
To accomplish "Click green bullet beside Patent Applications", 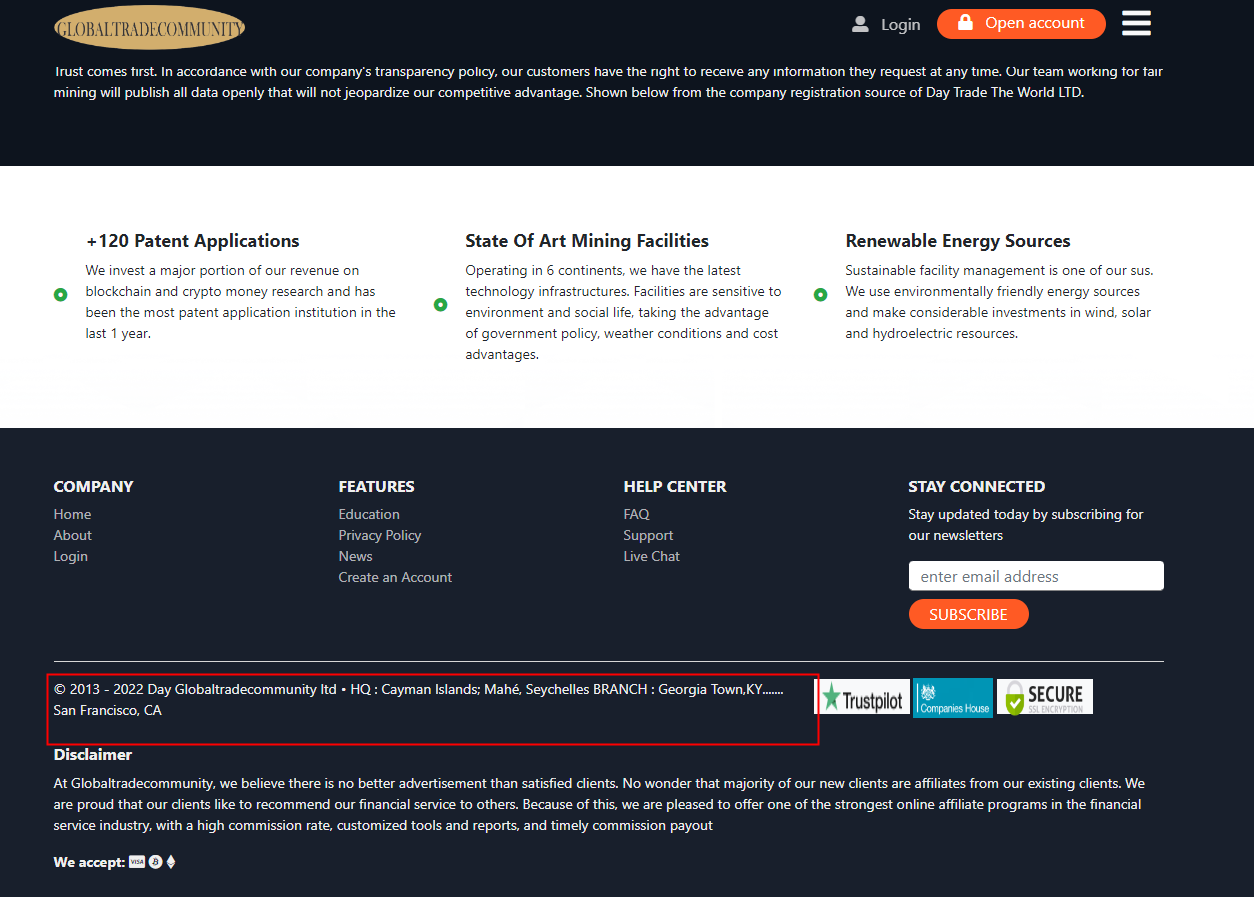I will [x=61, y=295].
